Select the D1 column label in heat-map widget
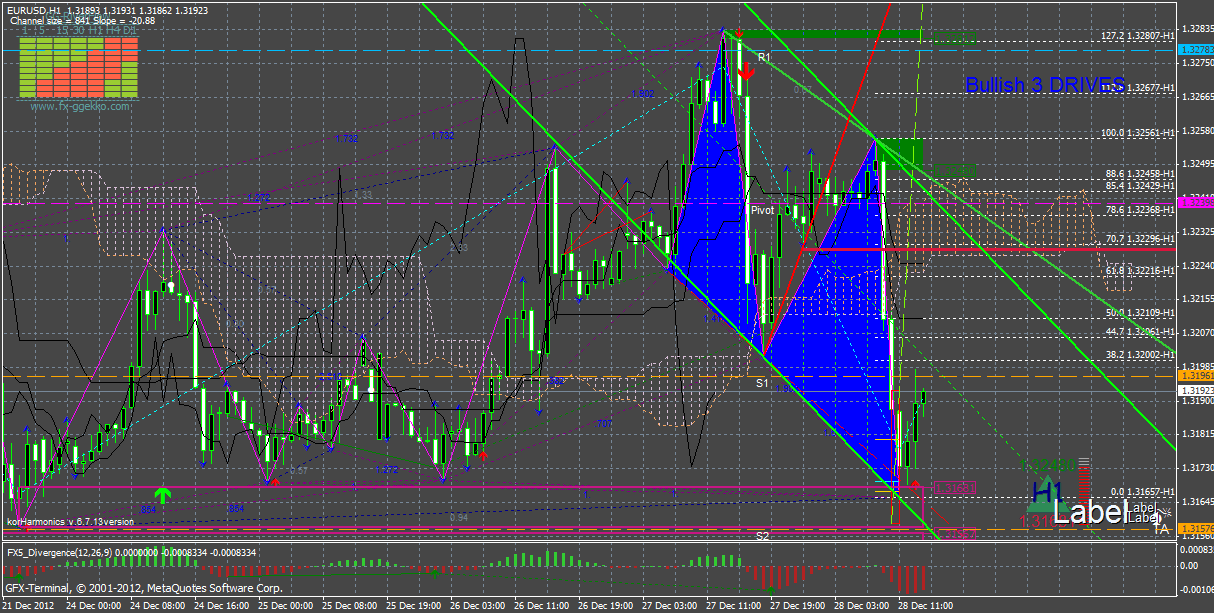 pyautogui.click(x=130, y=31)
